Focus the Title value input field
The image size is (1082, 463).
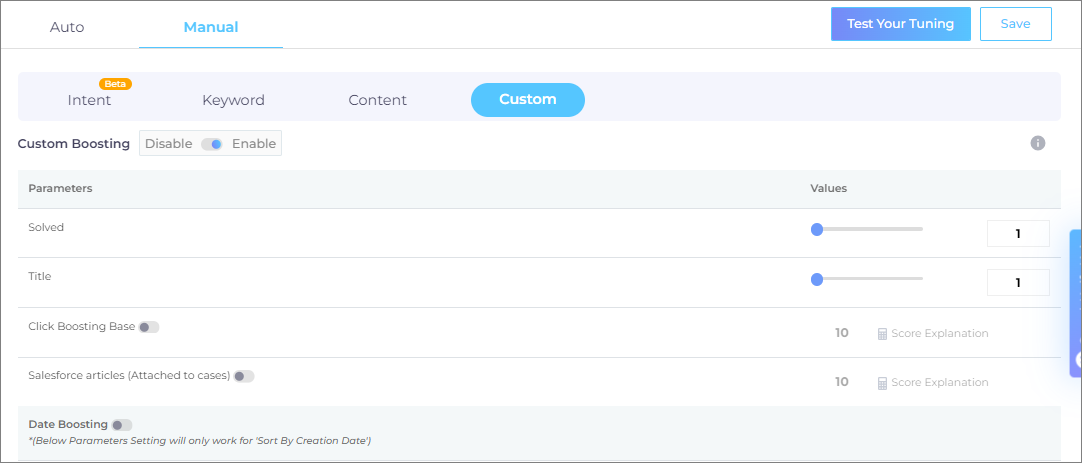coord(1017,282)
